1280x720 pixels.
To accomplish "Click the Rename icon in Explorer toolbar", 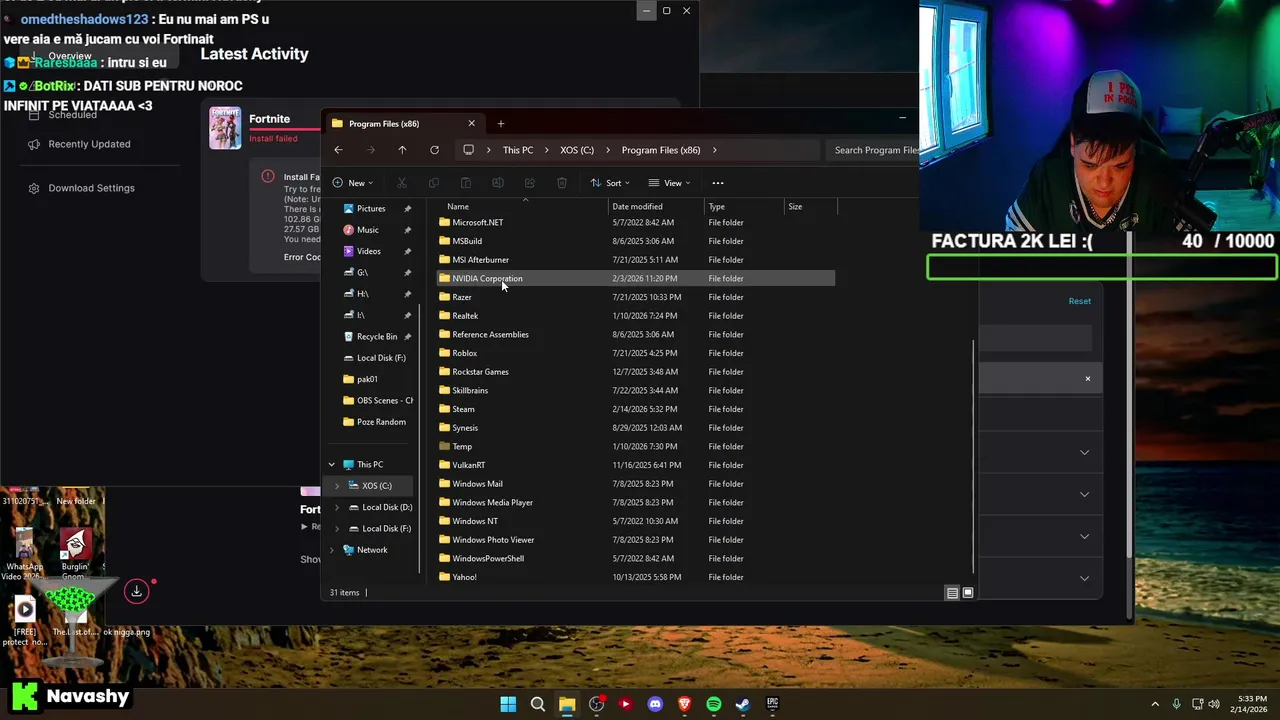I will [x=498, y=183].
